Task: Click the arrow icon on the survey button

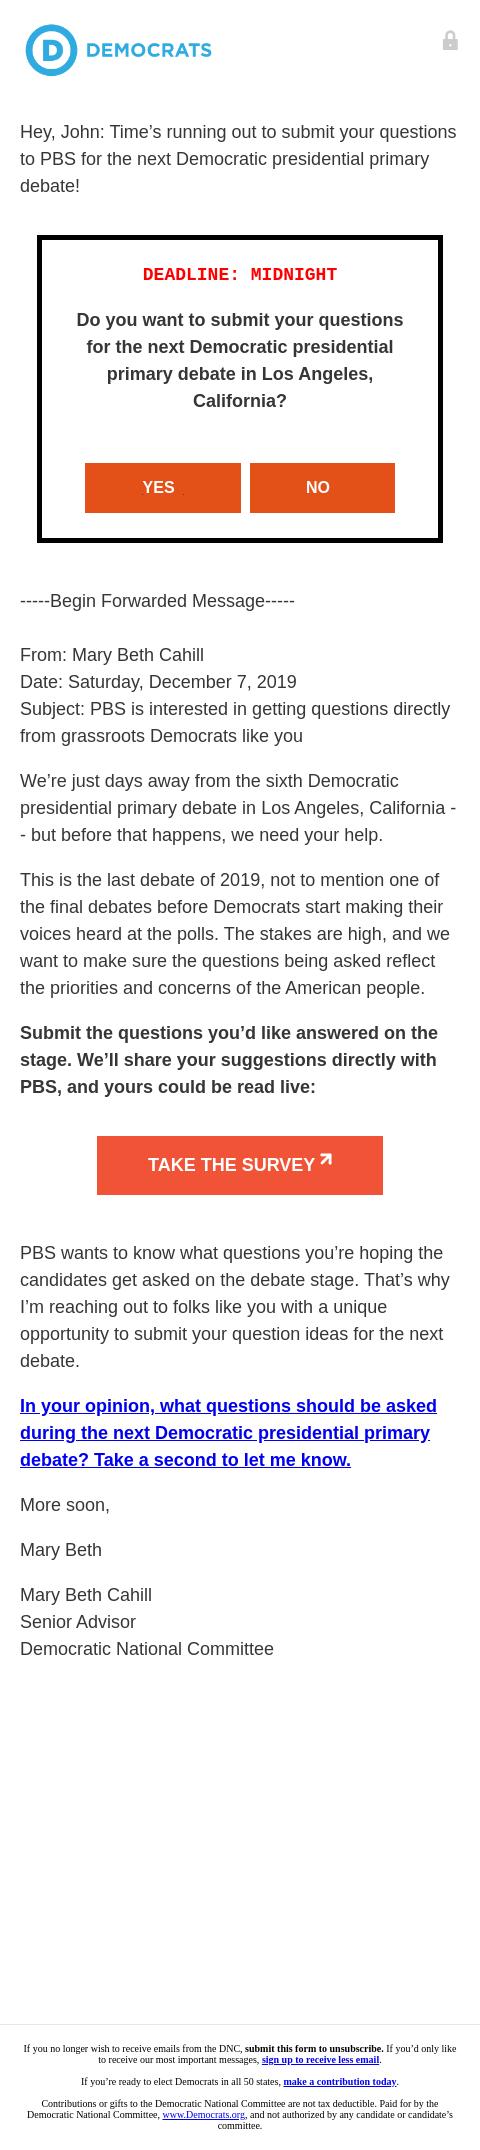Action: 326,1160
